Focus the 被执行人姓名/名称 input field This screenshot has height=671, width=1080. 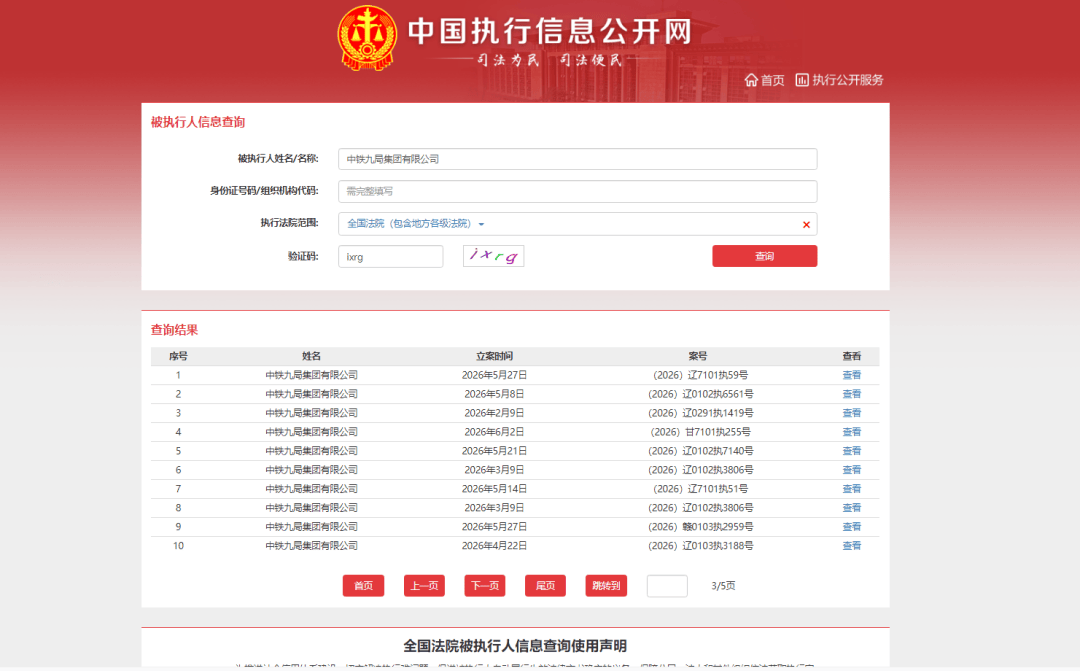point(577,159)
